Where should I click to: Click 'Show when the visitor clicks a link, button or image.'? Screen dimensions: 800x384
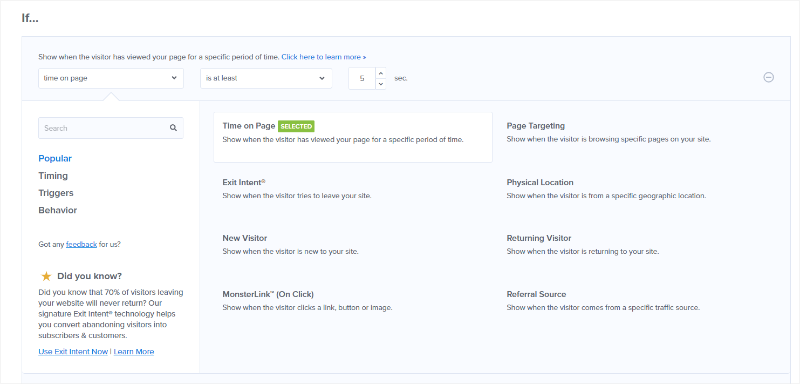coord(307,308)
